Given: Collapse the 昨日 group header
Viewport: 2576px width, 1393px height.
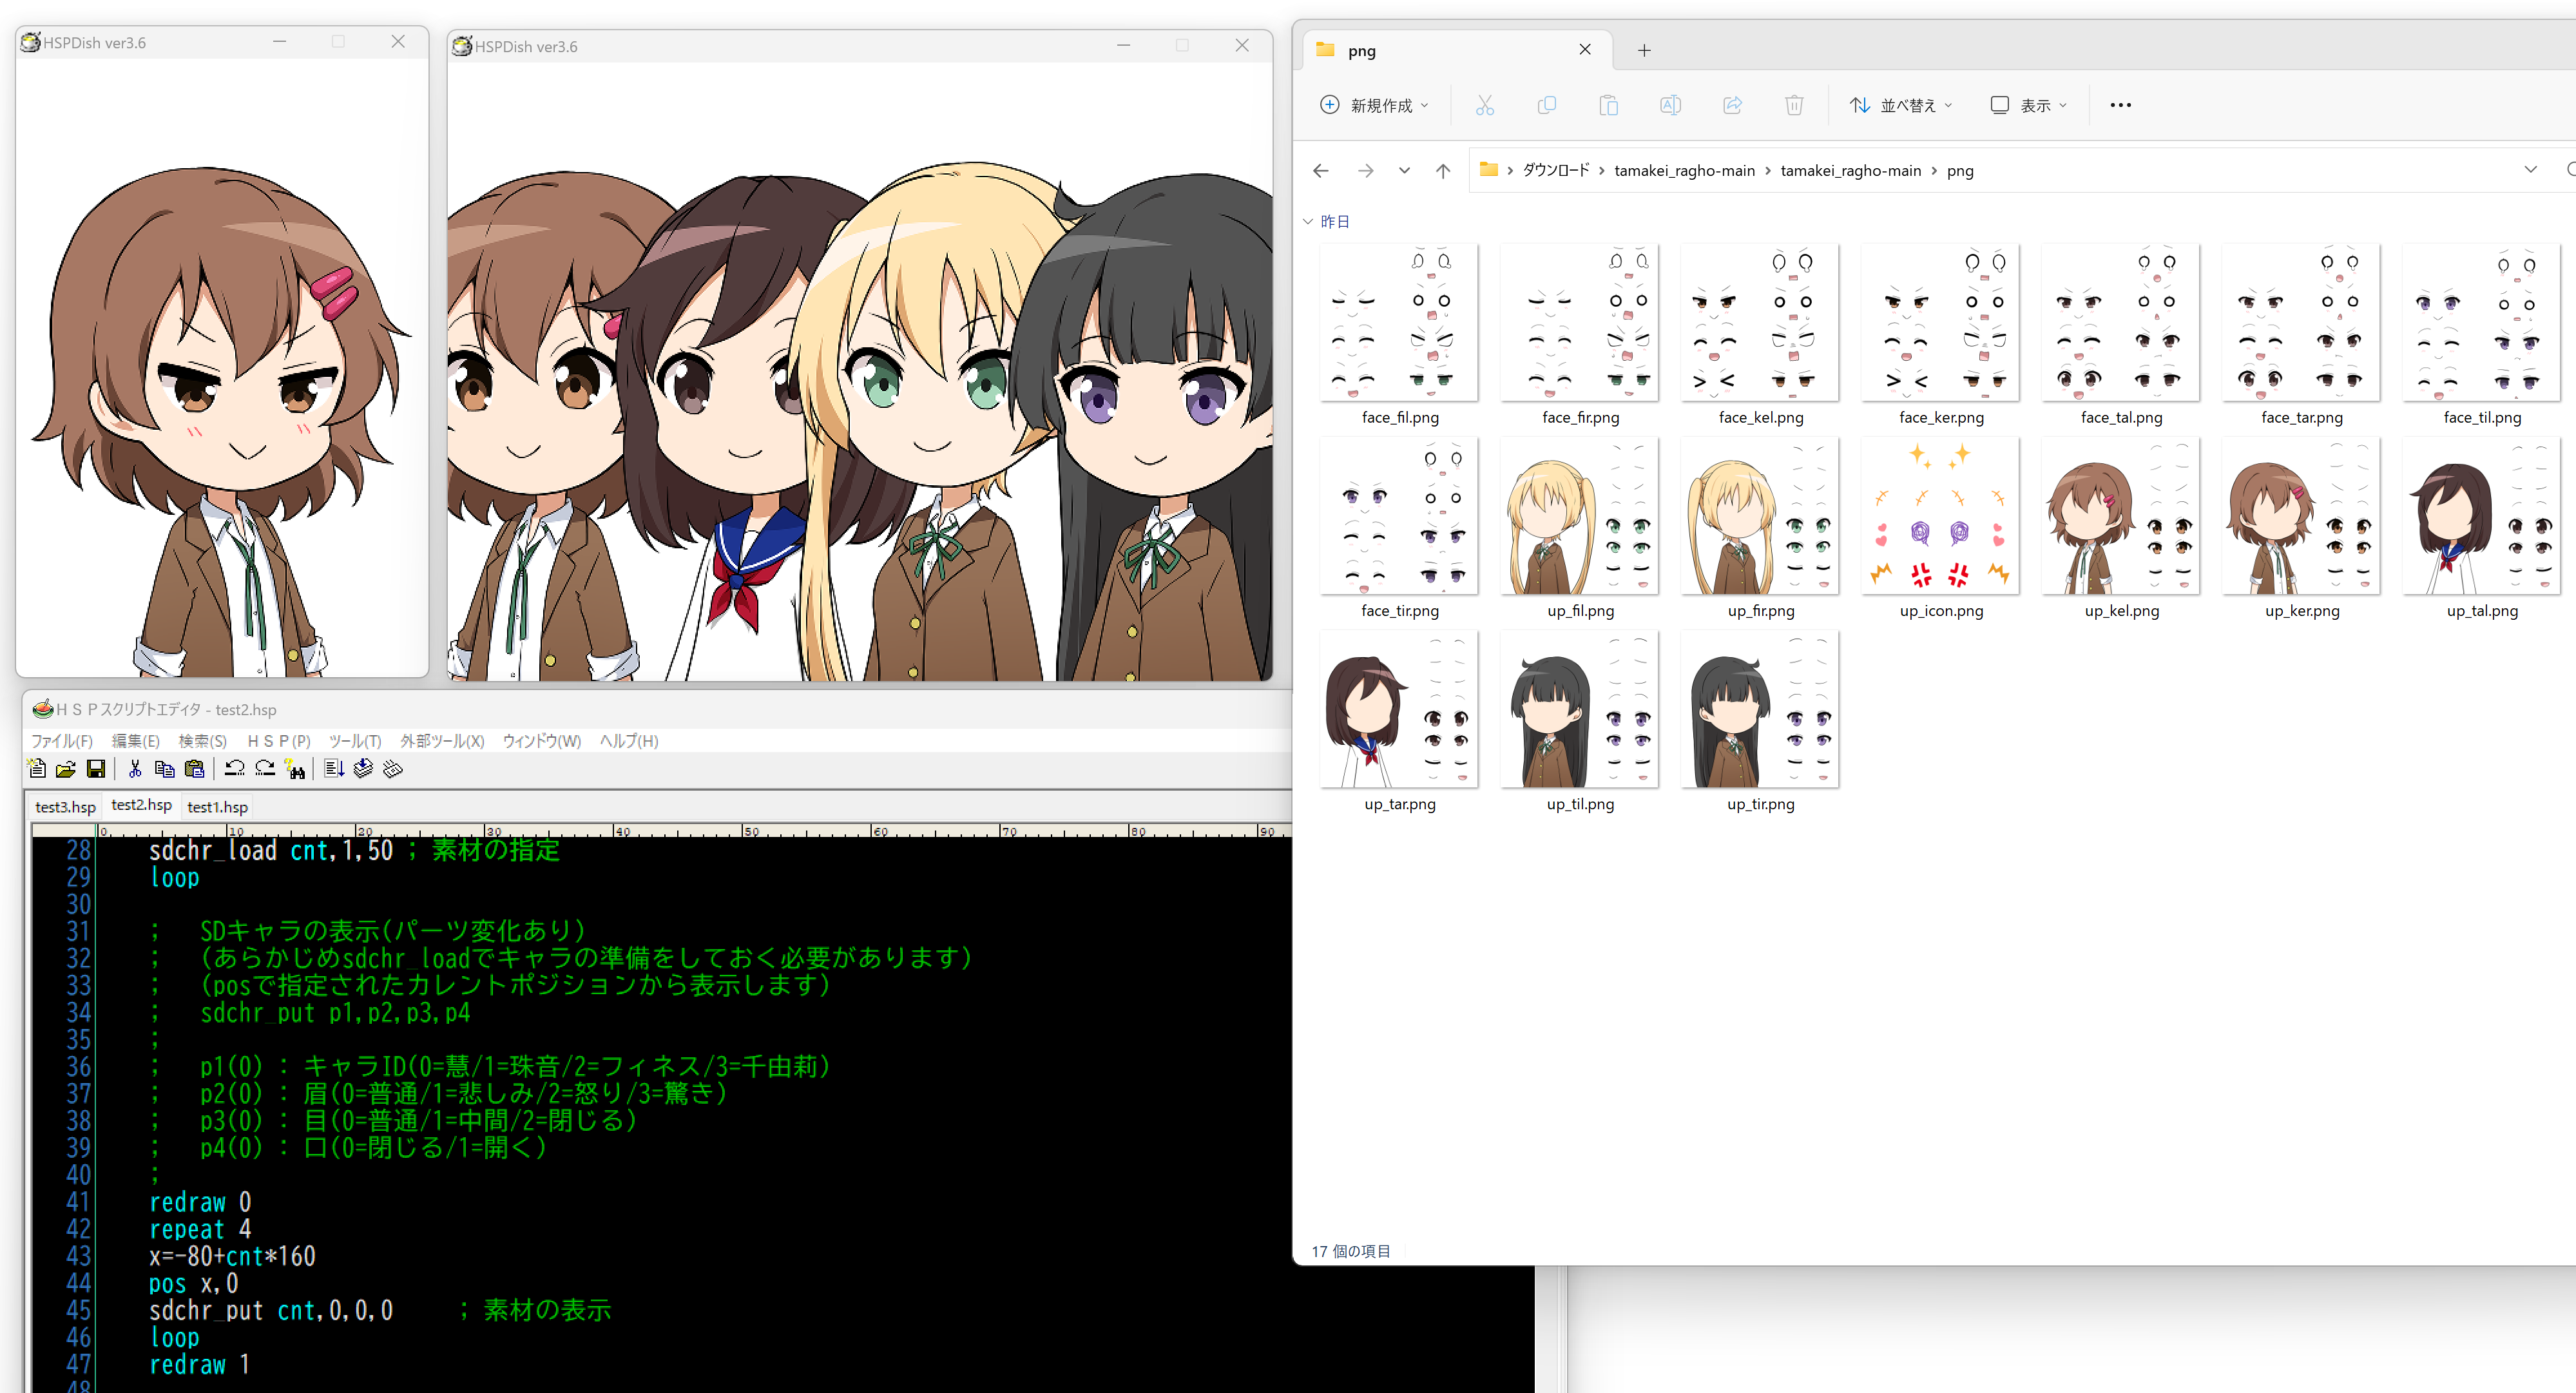Looking at the screenshot, I should (x=1308, y=222).
